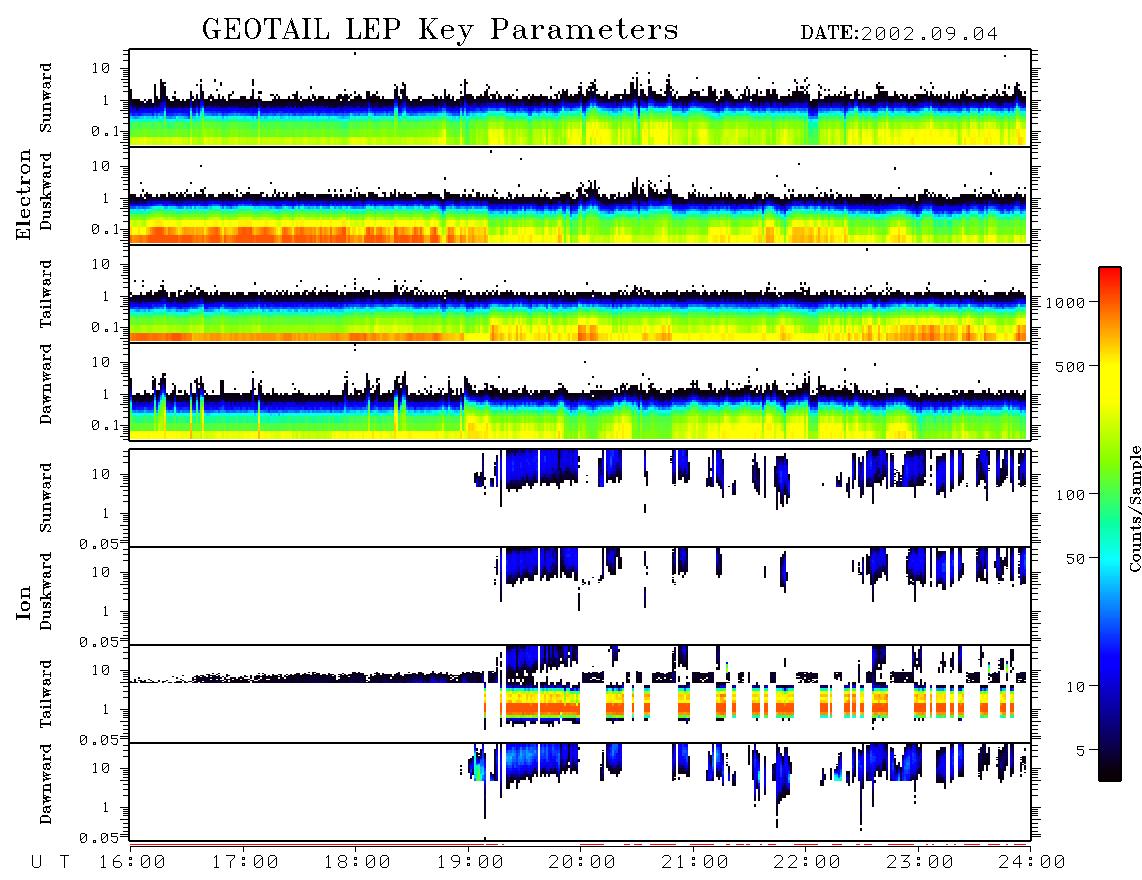
Task: Click the DATE:2002.09.04 label
Action: tap(899, 34)
